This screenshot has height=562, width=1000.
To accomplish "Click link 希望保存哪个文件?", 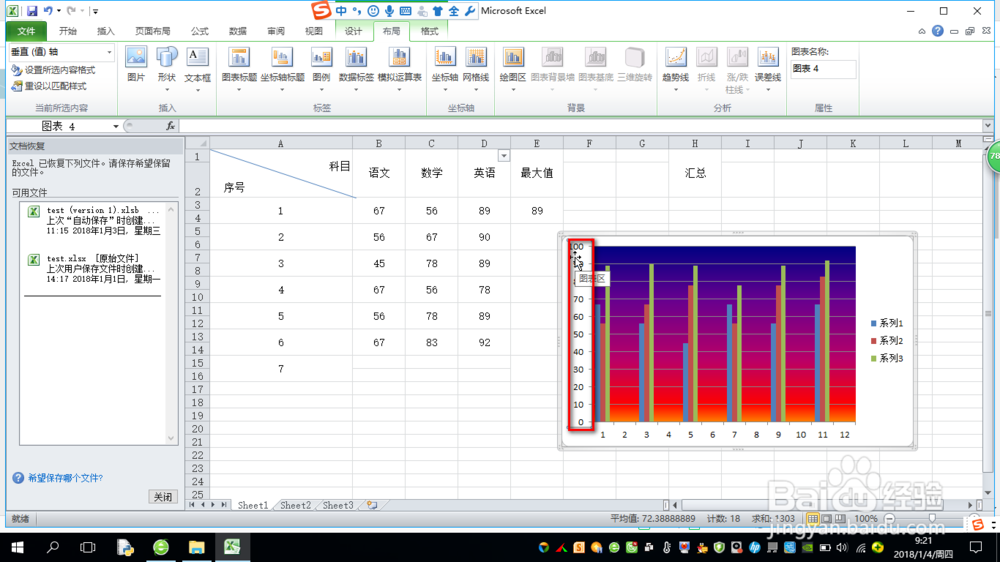I will [65, 478].
